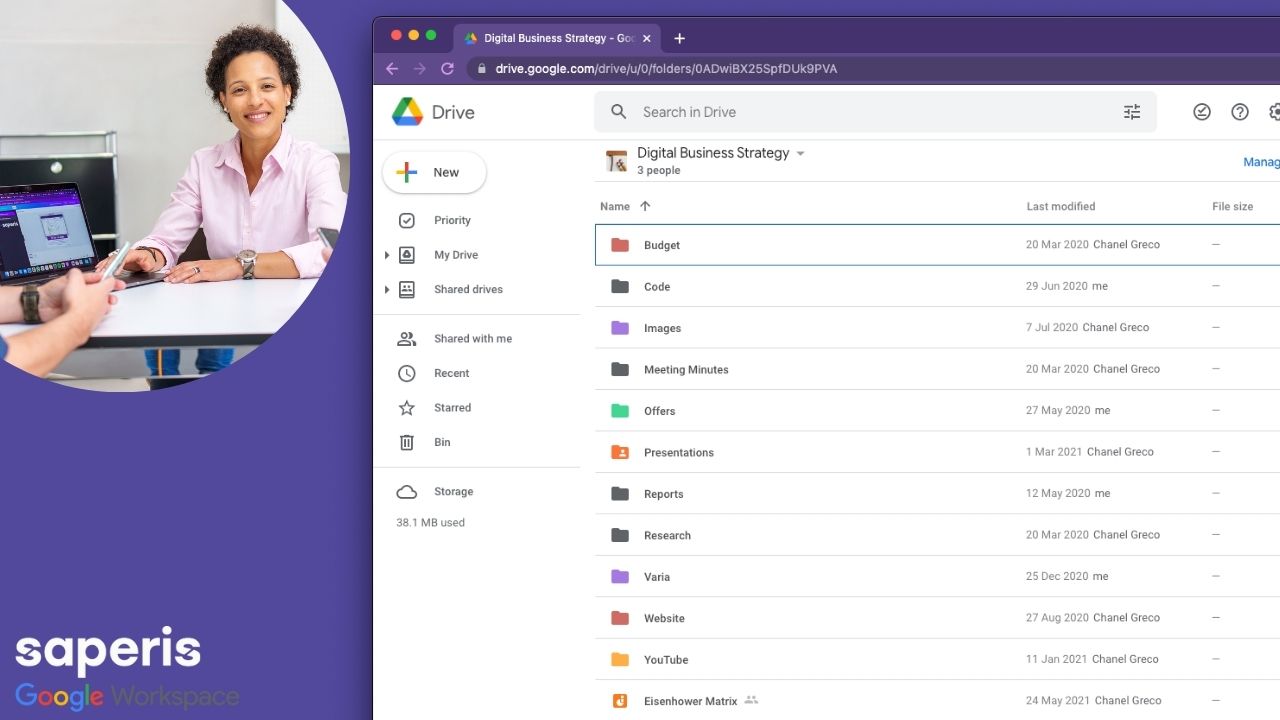Click browser back arrow
The height and width of the screenshot is (720, 1280).
(x=392, y=69)
